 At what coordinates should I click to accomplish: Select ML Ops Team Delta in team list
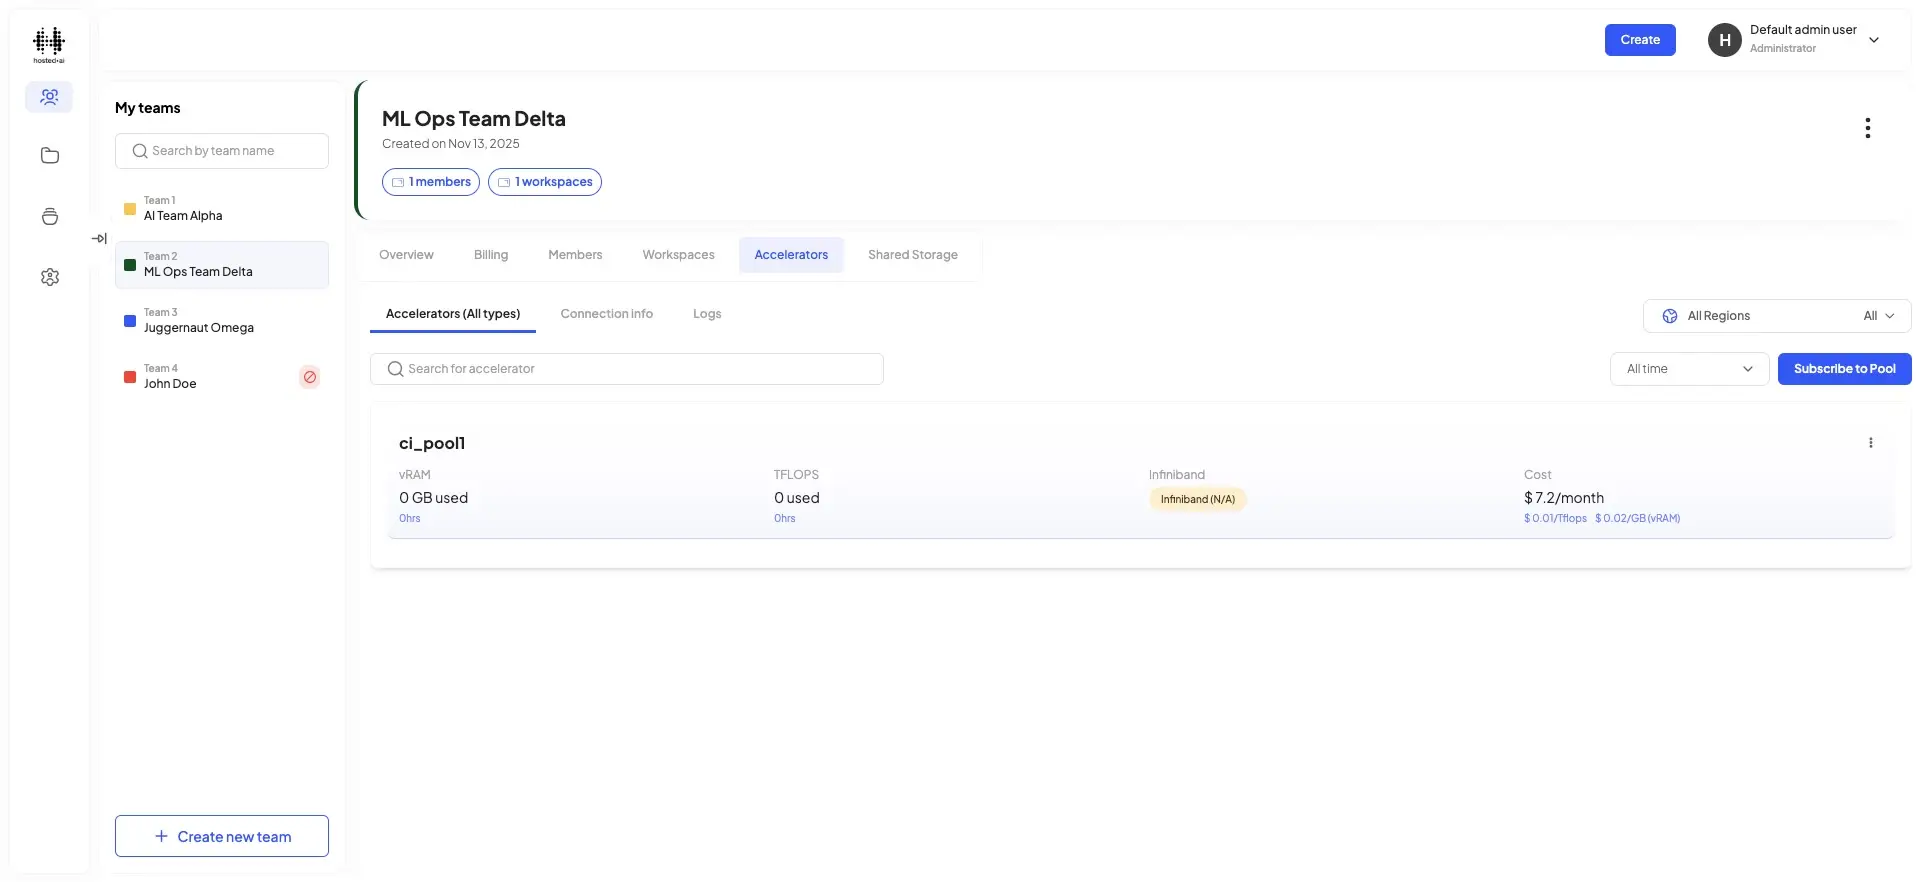point(222,265)
